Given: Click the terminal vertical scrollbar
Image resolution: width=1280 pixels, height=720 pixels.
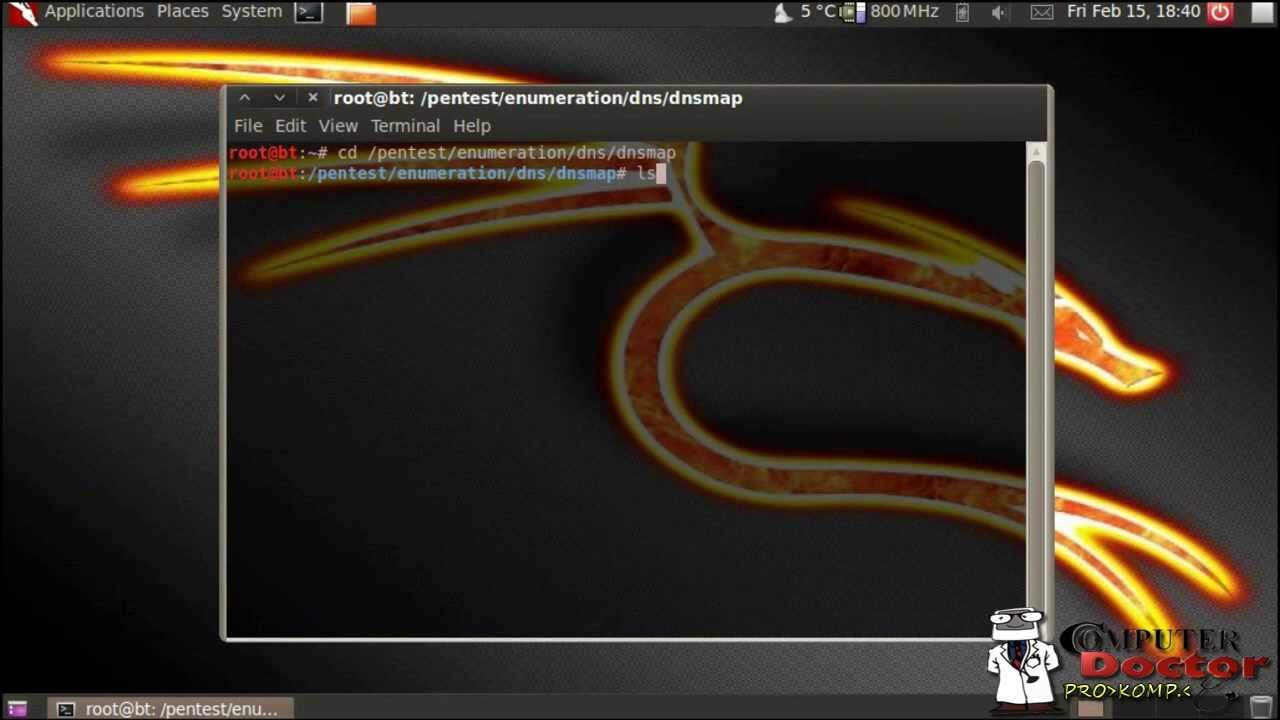Looking at the screenshot, I should coord(1036,390).
